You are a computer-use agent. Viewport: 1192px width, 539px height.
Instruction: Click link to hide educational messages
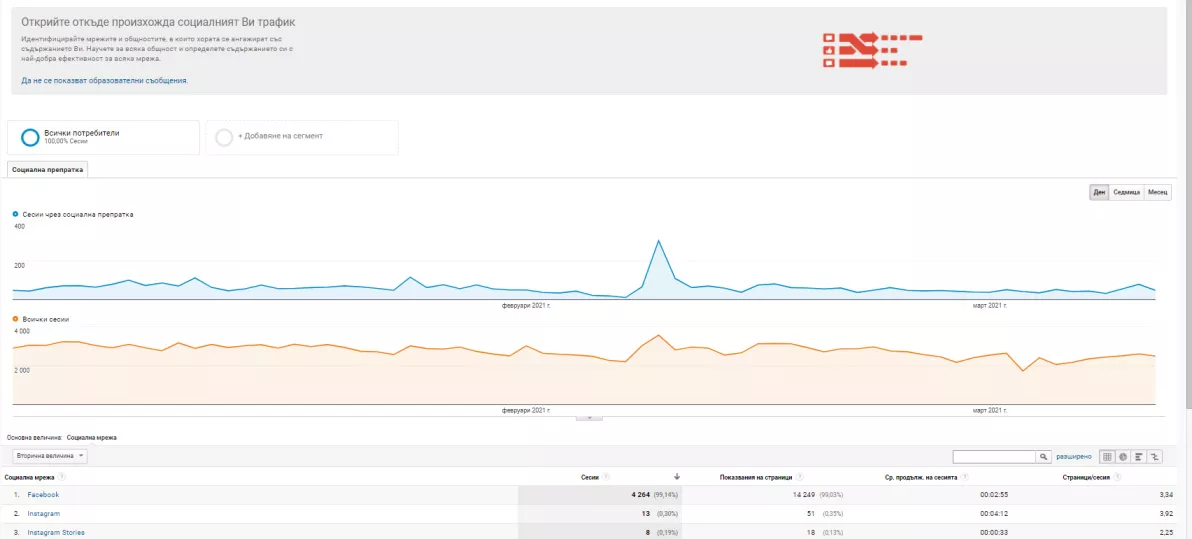104,80
